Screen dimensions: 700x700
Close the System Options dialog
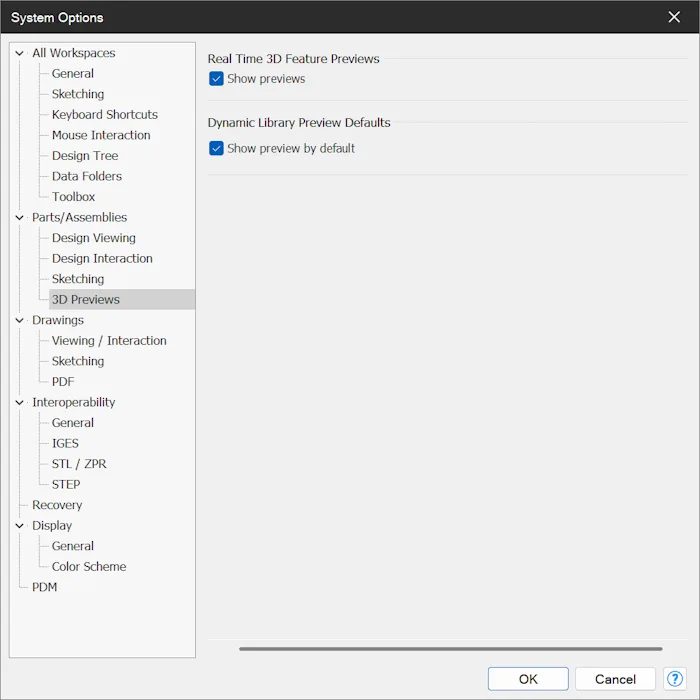pyautogui.click(x=674, y=17)
